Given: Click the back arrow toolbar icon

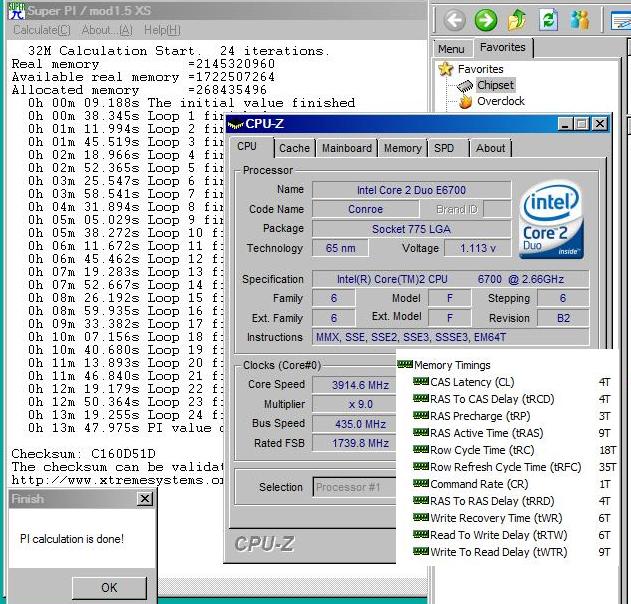Looking at the screenshot, I should click(x=455, y=20).
